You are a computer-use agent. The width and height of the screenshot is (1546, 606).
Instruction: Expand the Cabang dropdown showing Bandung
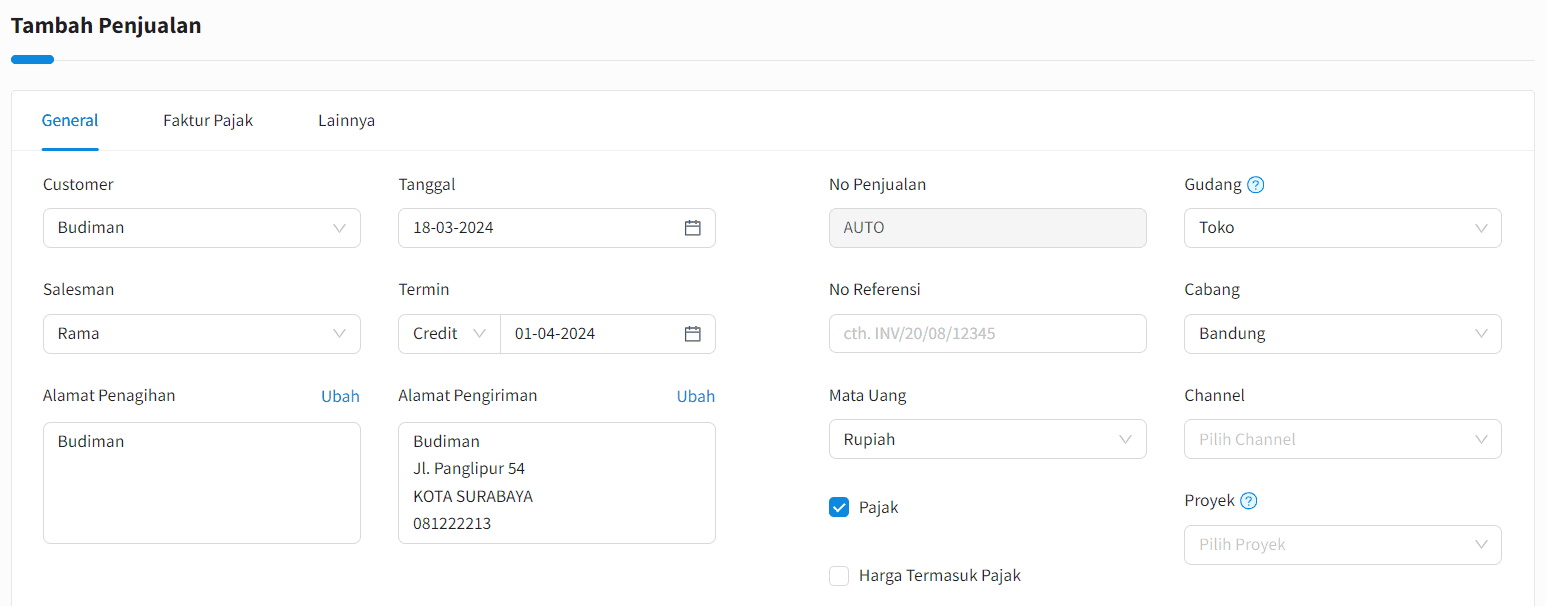1342,334
